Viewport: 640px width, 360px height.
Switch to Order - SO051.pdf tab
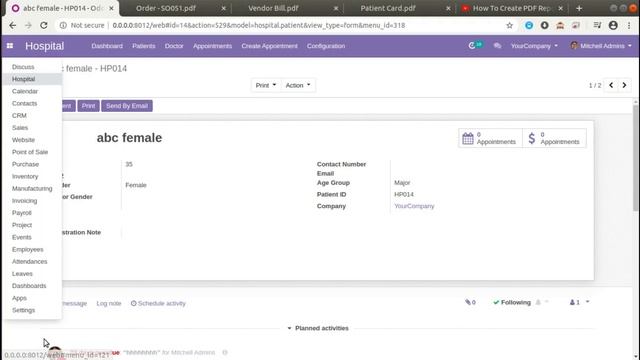point(176,8)
